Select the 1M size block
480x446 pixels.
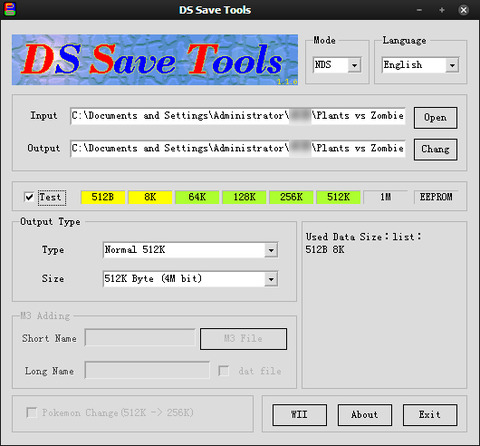click(x=385, y=197)
